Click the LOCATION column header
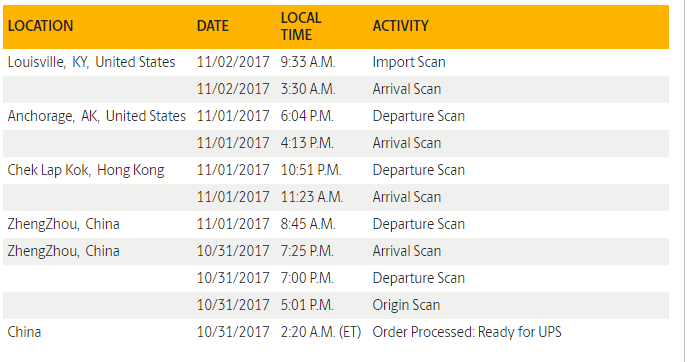Viewport: 687px width, 362px height. point(40,26)
